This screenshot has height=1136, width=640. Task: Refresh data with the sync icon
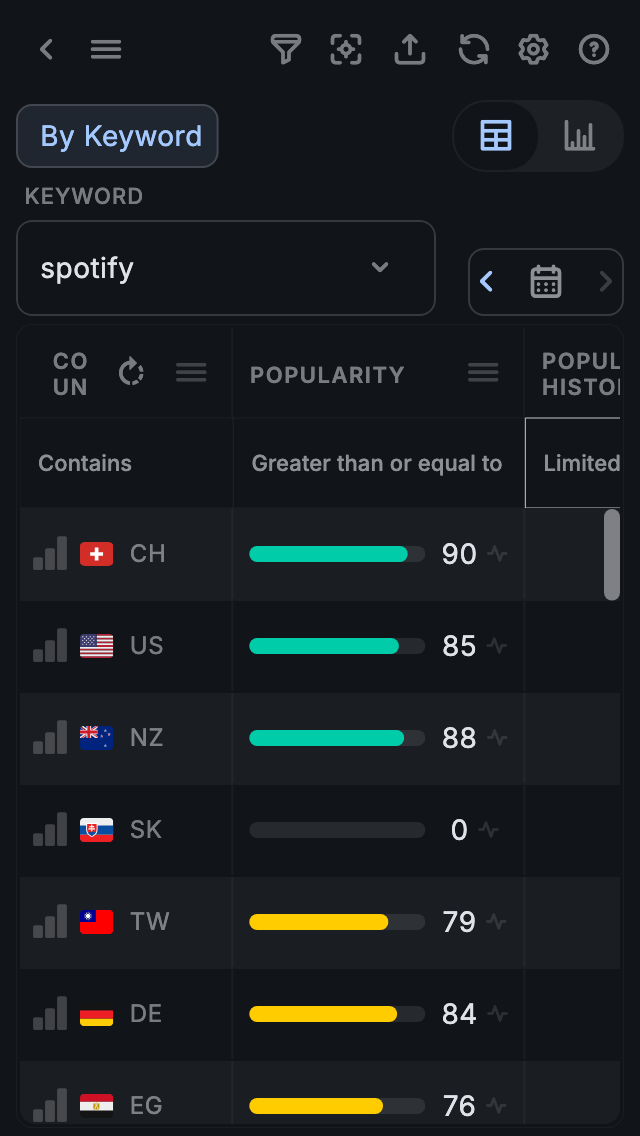tap(473, 49)
